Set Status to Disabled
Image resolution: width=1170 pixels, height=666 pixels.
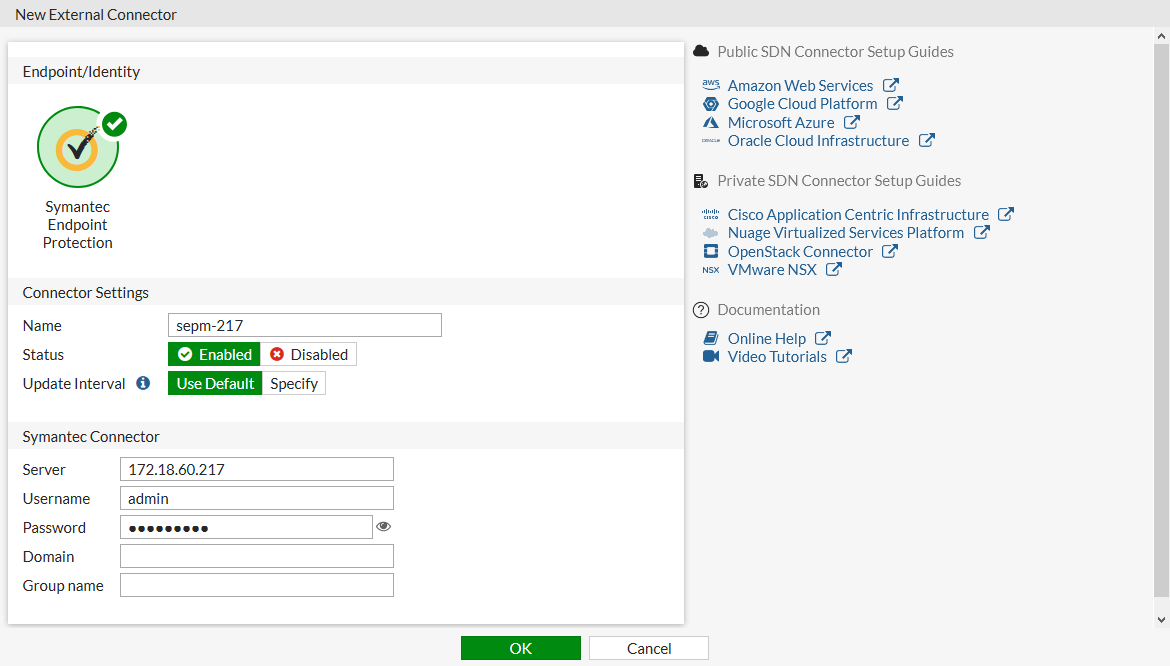[308, 354]
